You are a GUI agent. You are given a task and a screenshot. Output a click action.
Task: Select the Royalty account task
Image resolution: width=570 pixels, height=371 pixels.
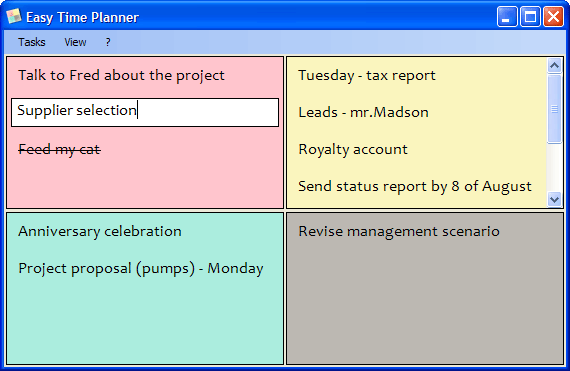pyautogui.click(x=353, y=149)
